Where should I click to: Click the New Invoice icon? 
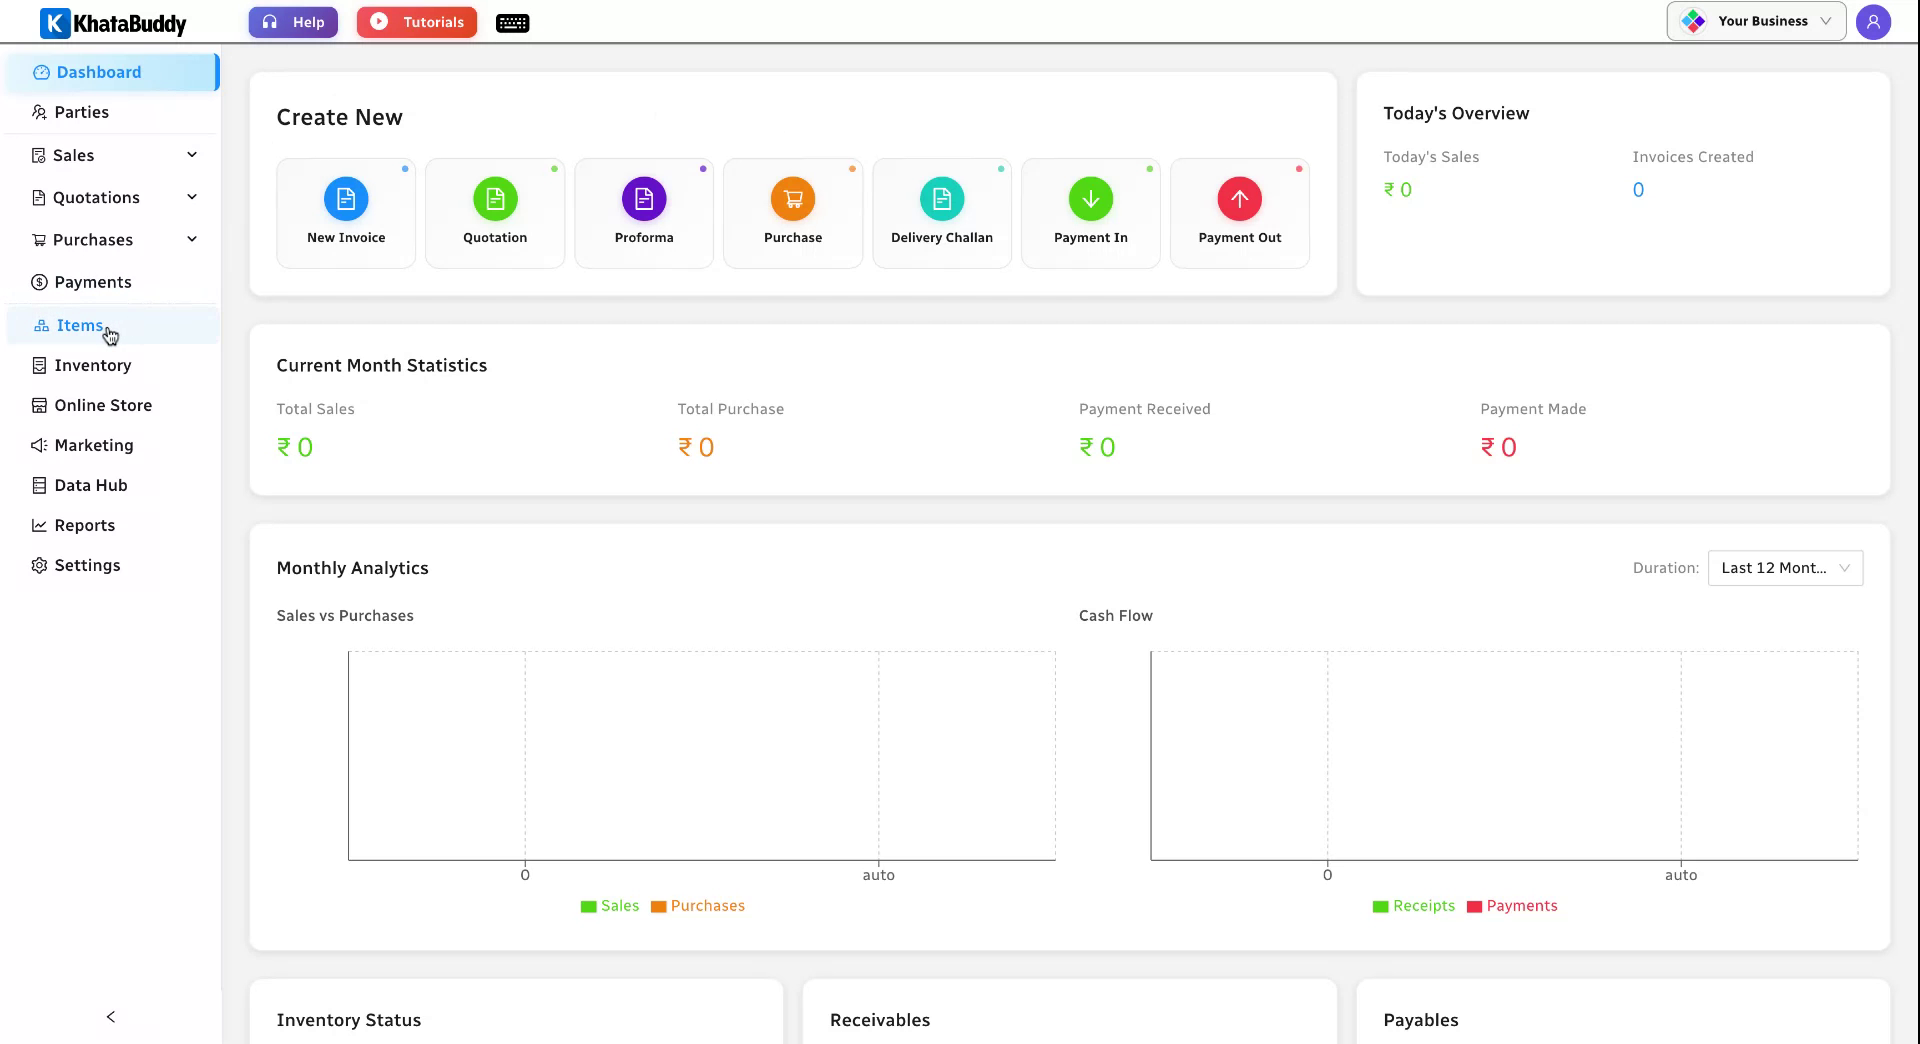[x=346, y=199]
